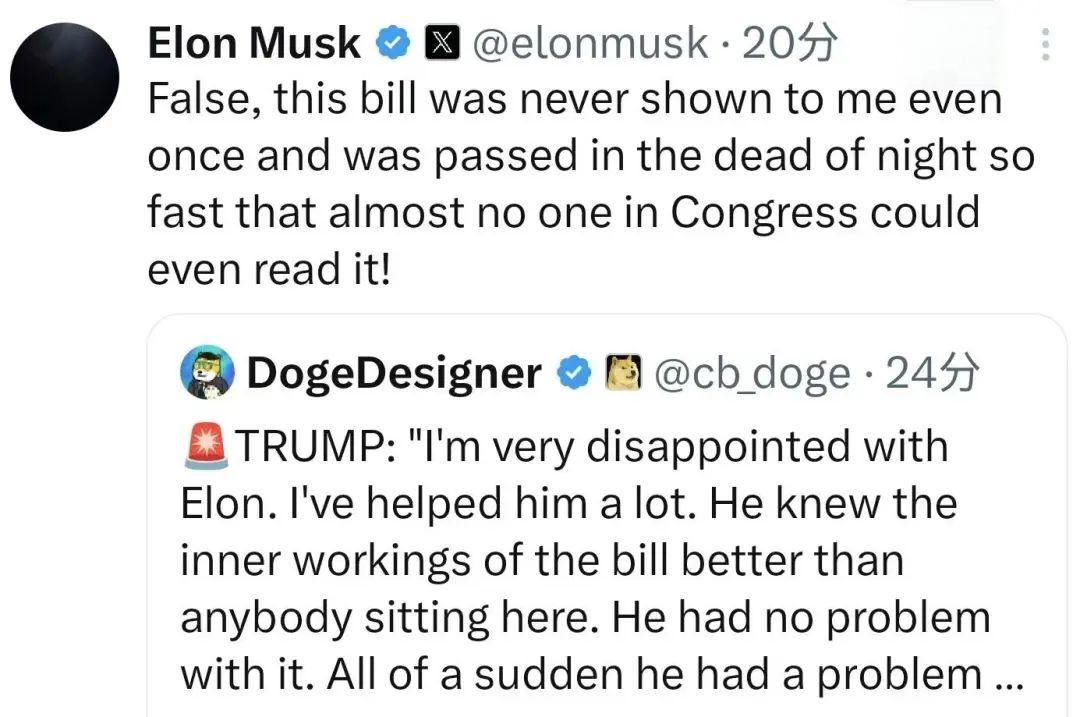This screenshot has width=1080, height=717.
Task: Click the post text beginning 'False, this bill'
Action: pos(591,183)
